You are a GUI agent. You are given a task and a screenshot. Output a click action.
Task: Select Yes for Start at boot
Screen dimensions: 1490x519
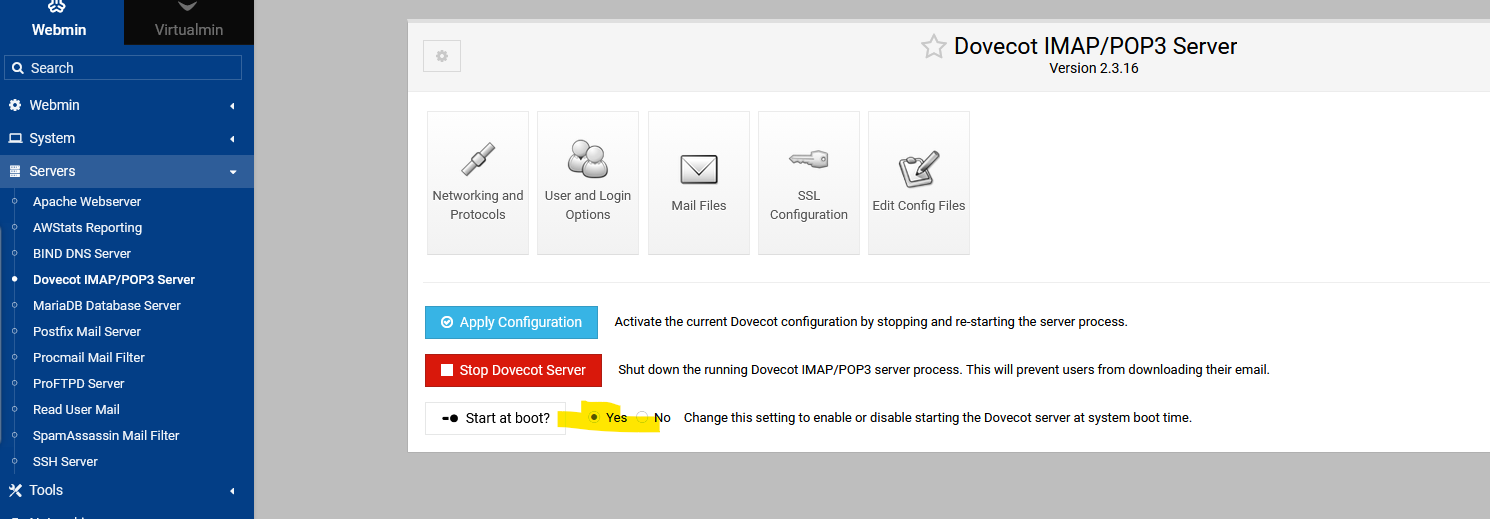point(596,417)
